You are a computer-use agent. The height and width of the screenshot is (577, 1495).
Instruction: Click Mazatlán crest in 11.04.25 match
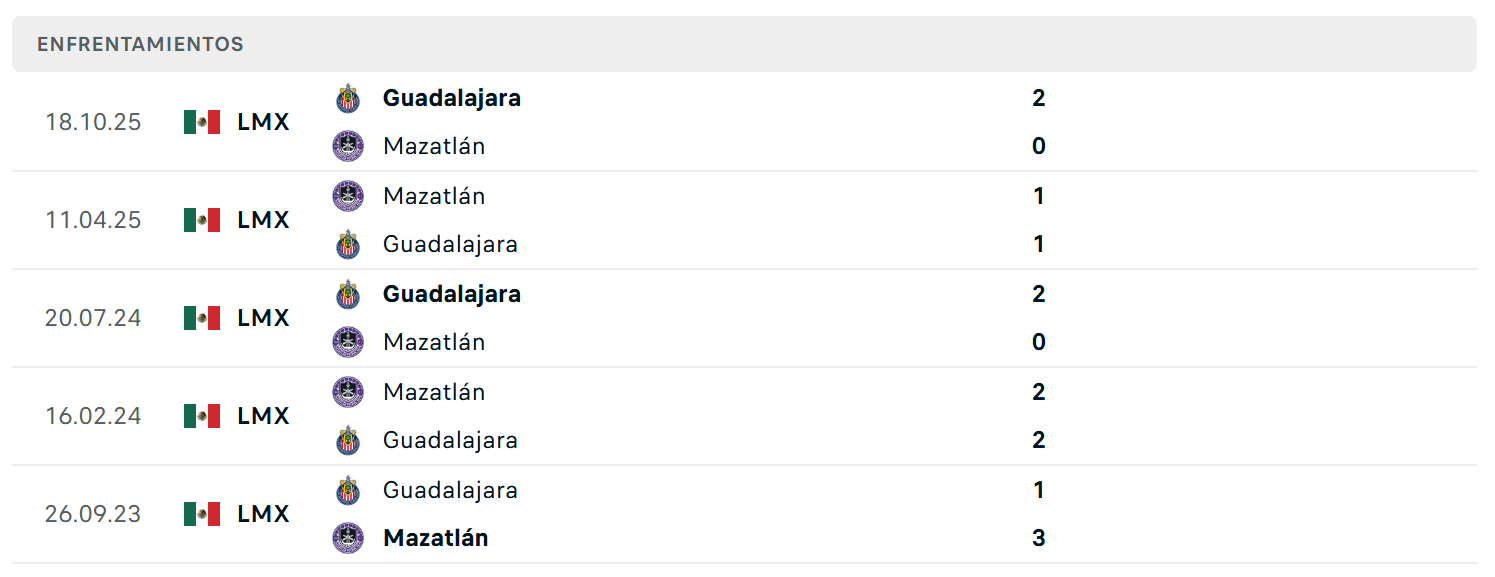[348, 196]
